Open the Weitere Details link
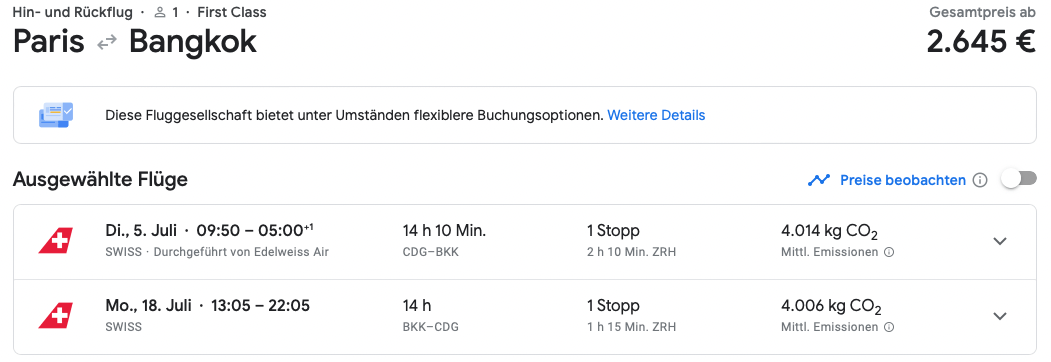Screen dimensions: 1051x362 pyautogui.click(x=656, y=115)
